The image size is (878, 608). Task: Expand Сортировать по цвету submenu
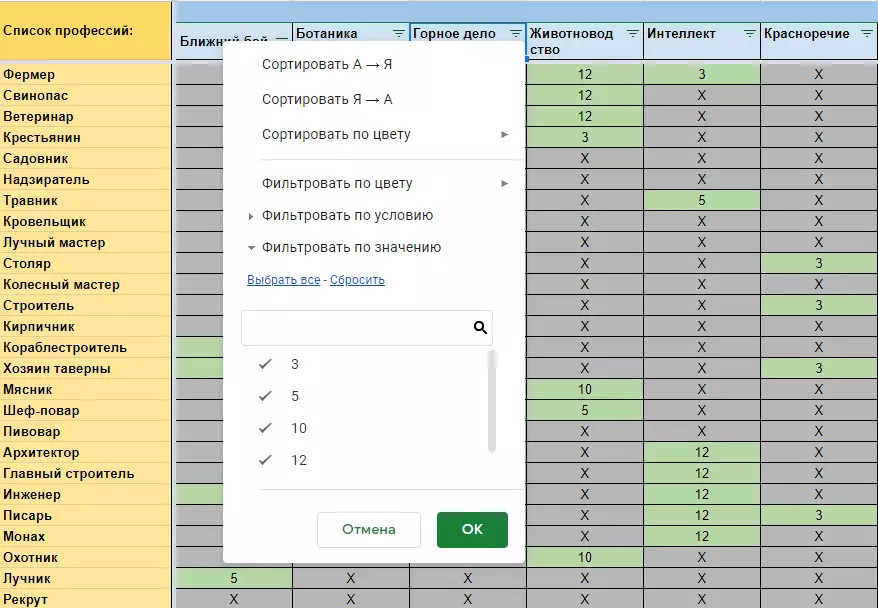pyautogui.click(x=505, y=134)
